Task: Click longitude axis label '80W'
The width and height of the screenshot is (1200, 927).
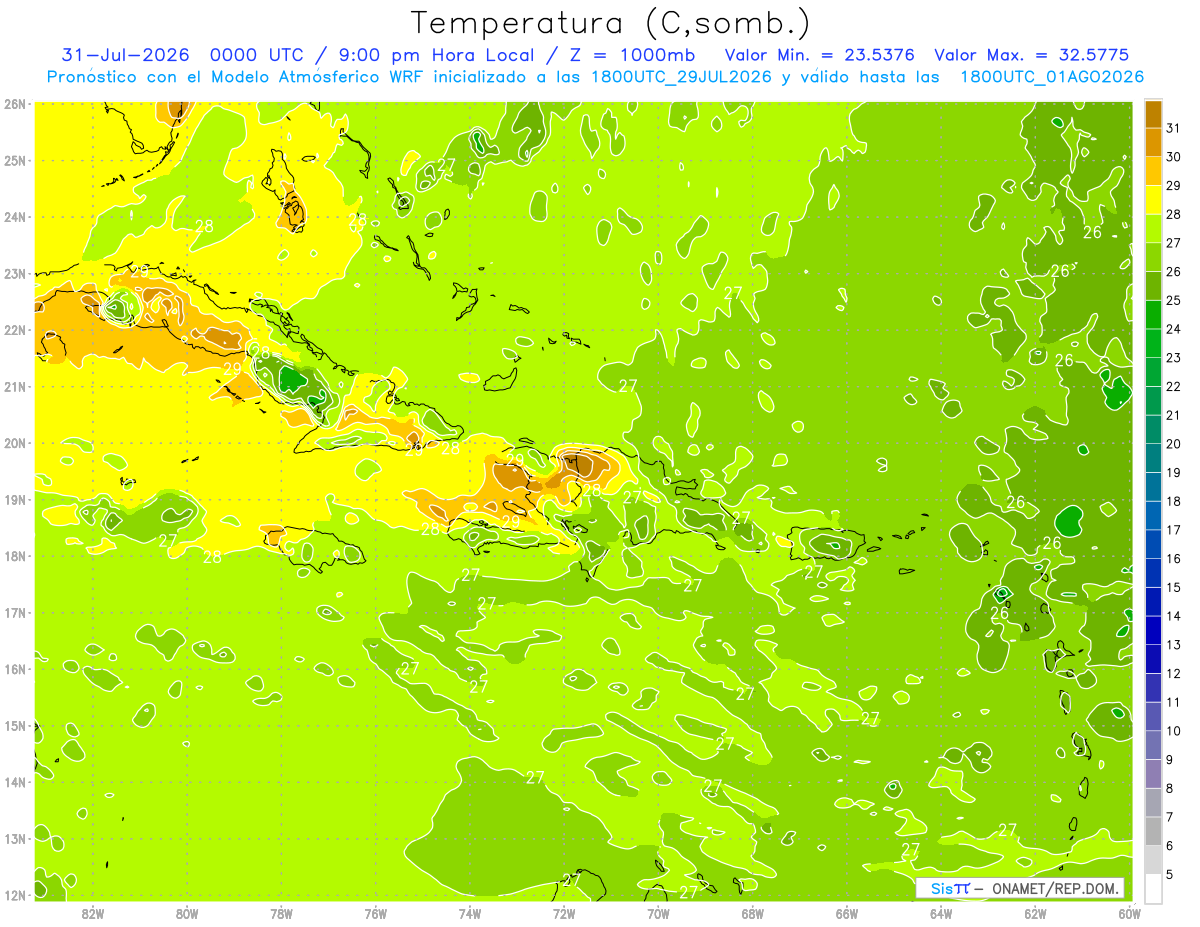Action: pyautogui.click(x=187, y=913)
